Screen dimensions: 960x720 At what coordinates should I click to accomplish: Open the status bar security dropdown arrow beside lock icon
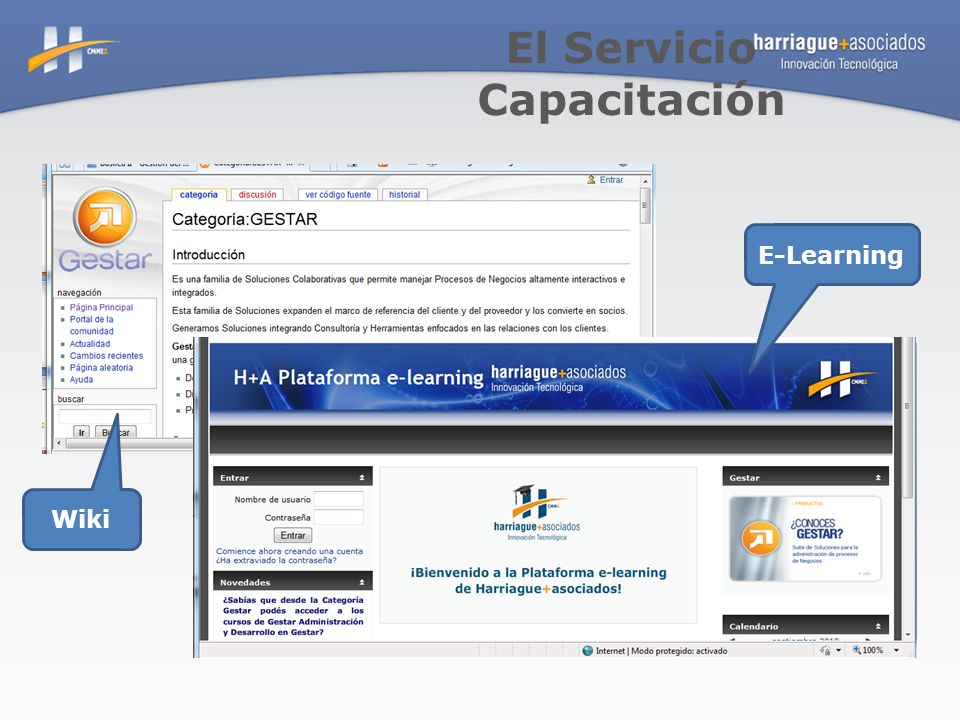click(839, 650)
